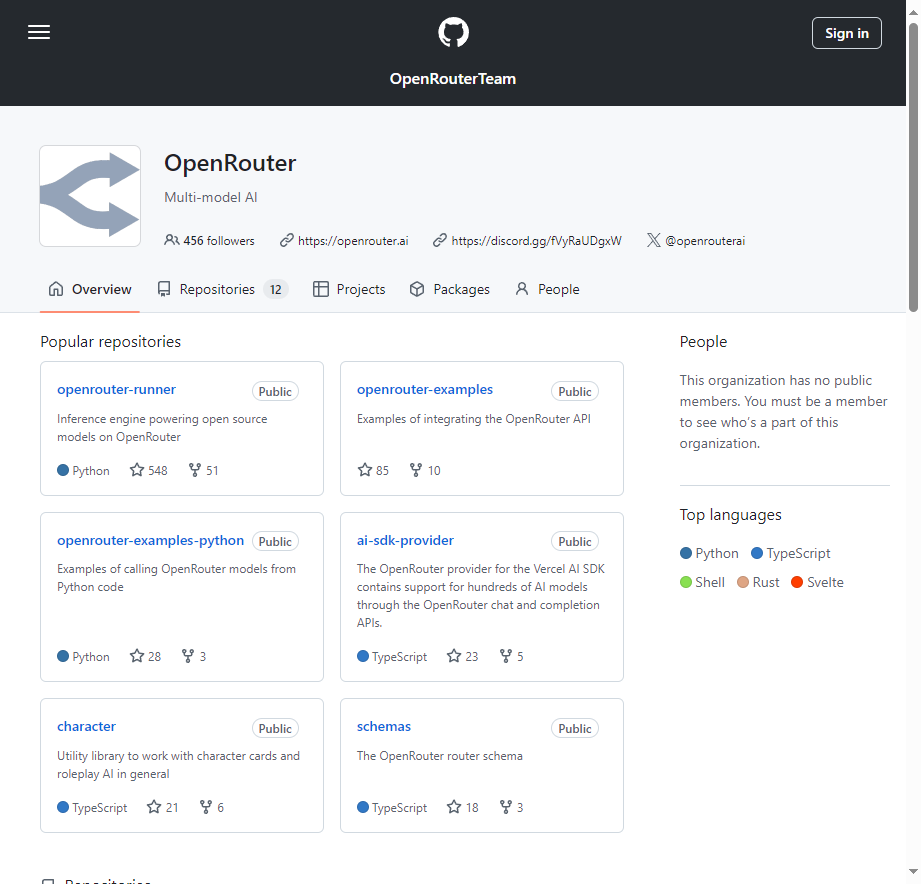Screen dimensions: 921x884
Task: Click the followers people icon
Action: click(172, 240)
